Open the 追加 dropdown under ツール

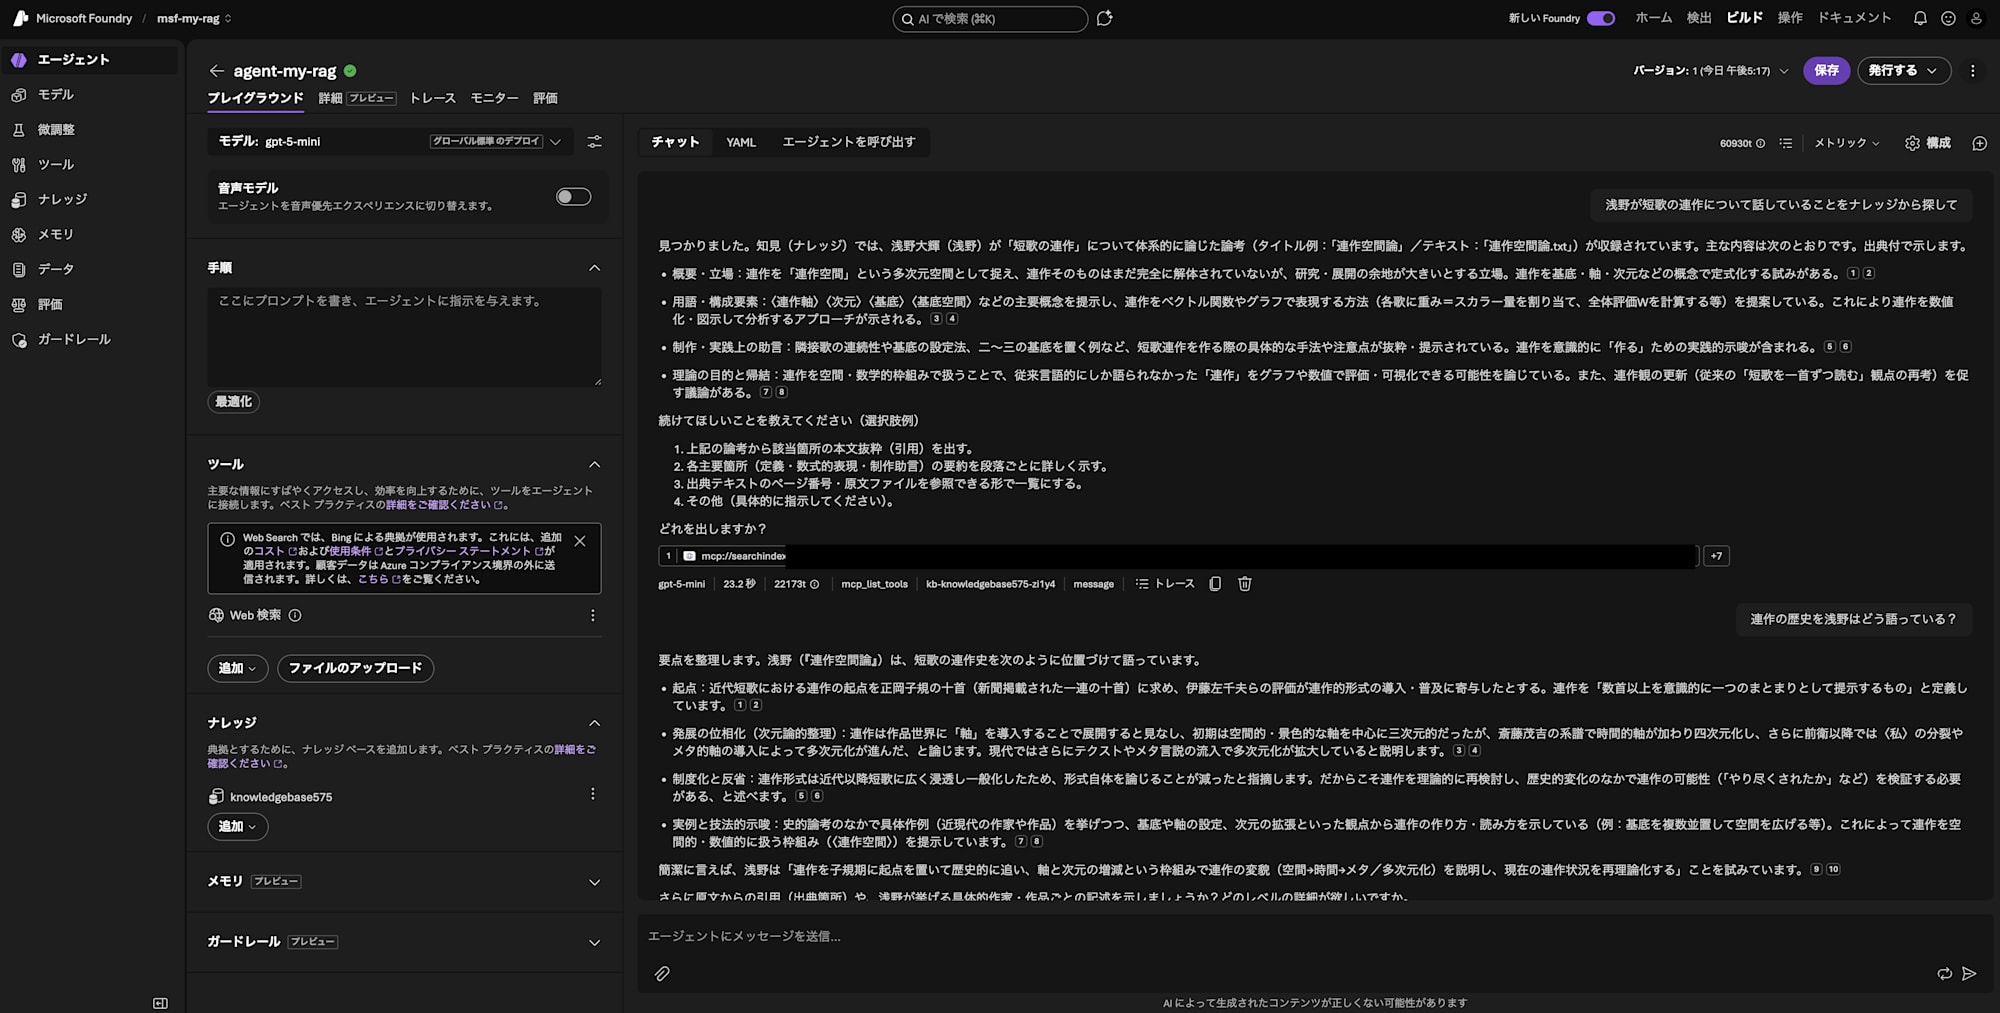click(x=238, y=668)
